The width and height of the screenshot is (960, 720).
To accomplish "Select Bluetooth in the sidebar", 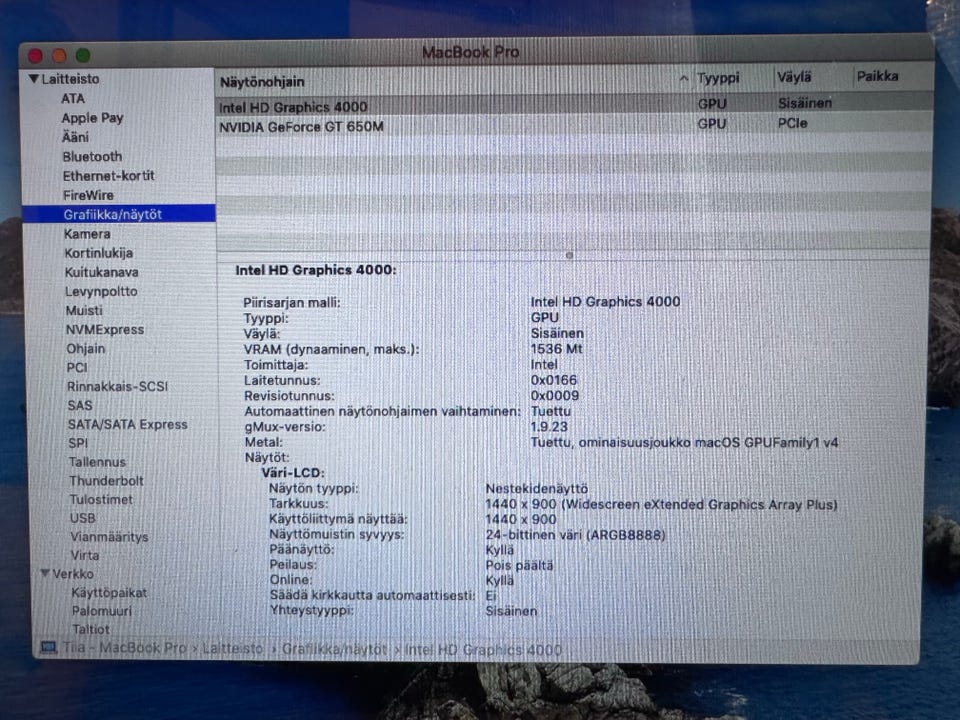I will point(92,157).
